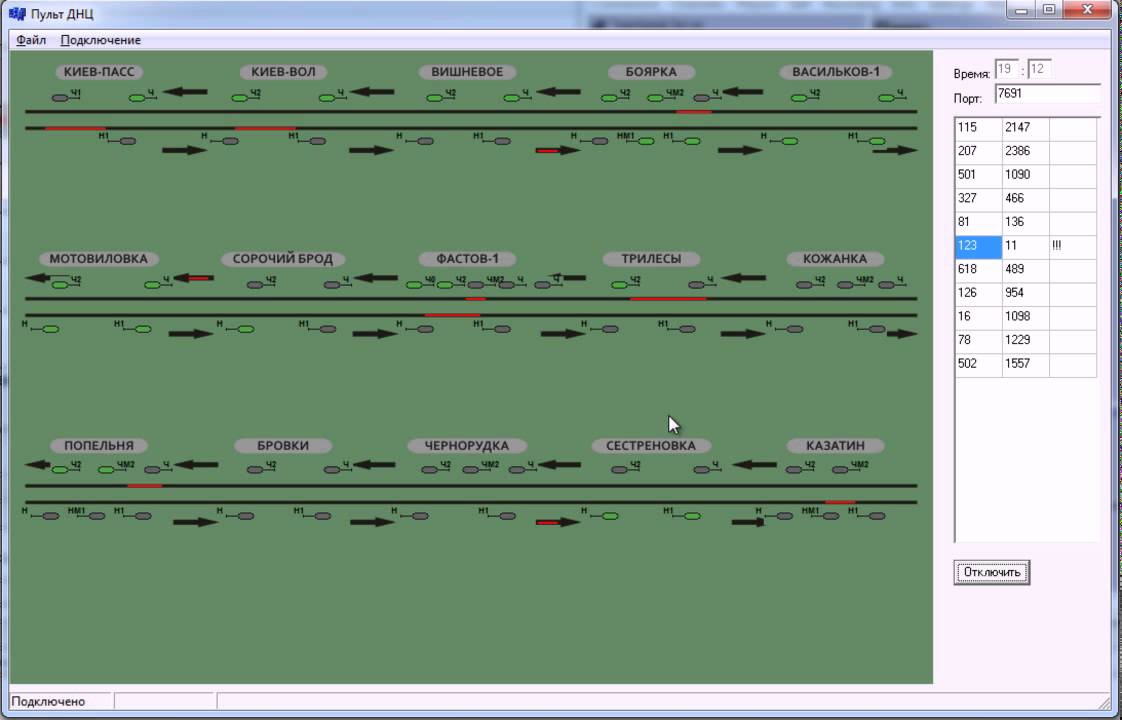
Task: Select signal ЧМ2 at ФАСТОВ-1
Action: click(x=477, y=285)
